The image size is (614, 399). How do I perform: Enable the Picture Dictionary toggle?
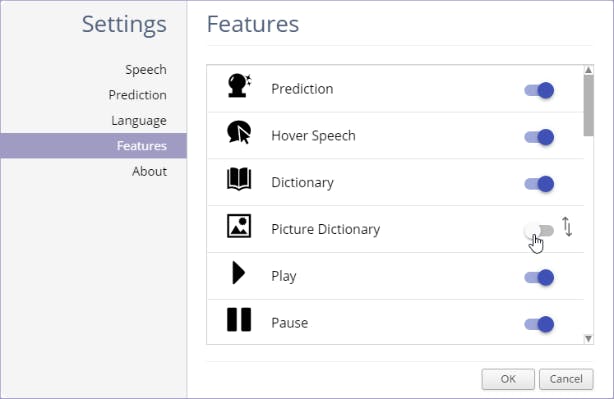click(x=539, y=231)
